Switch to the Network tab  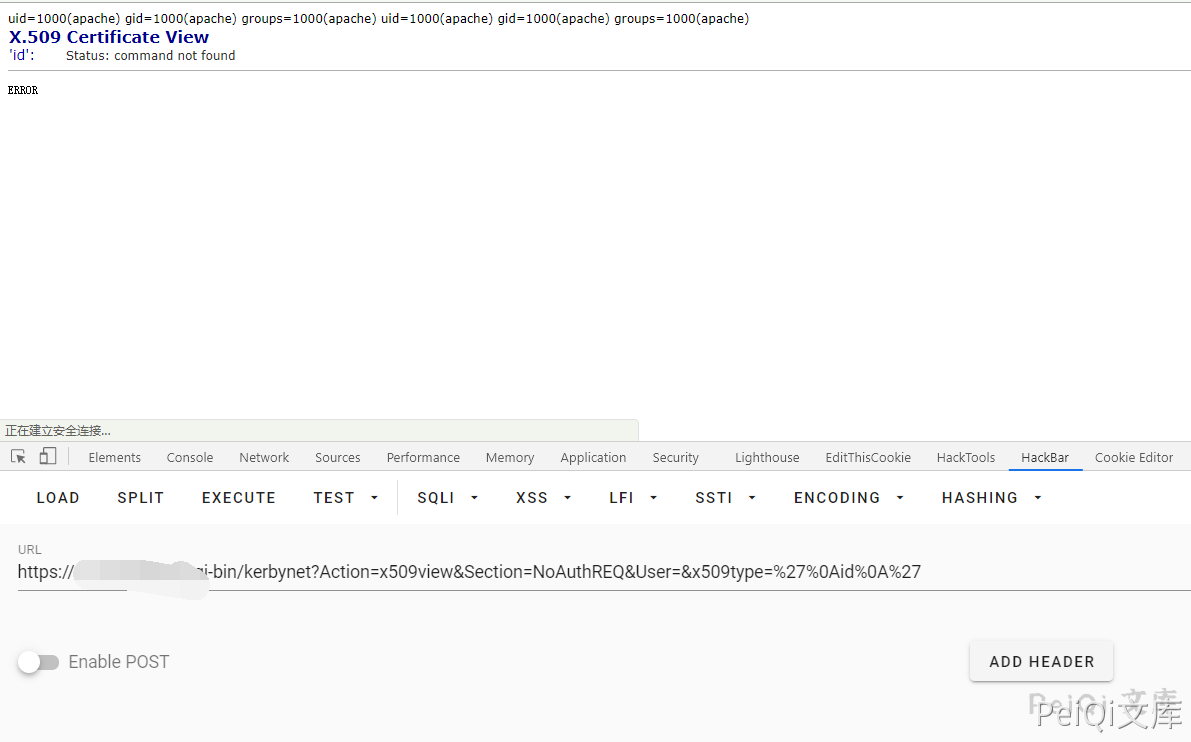coord(264,458)
